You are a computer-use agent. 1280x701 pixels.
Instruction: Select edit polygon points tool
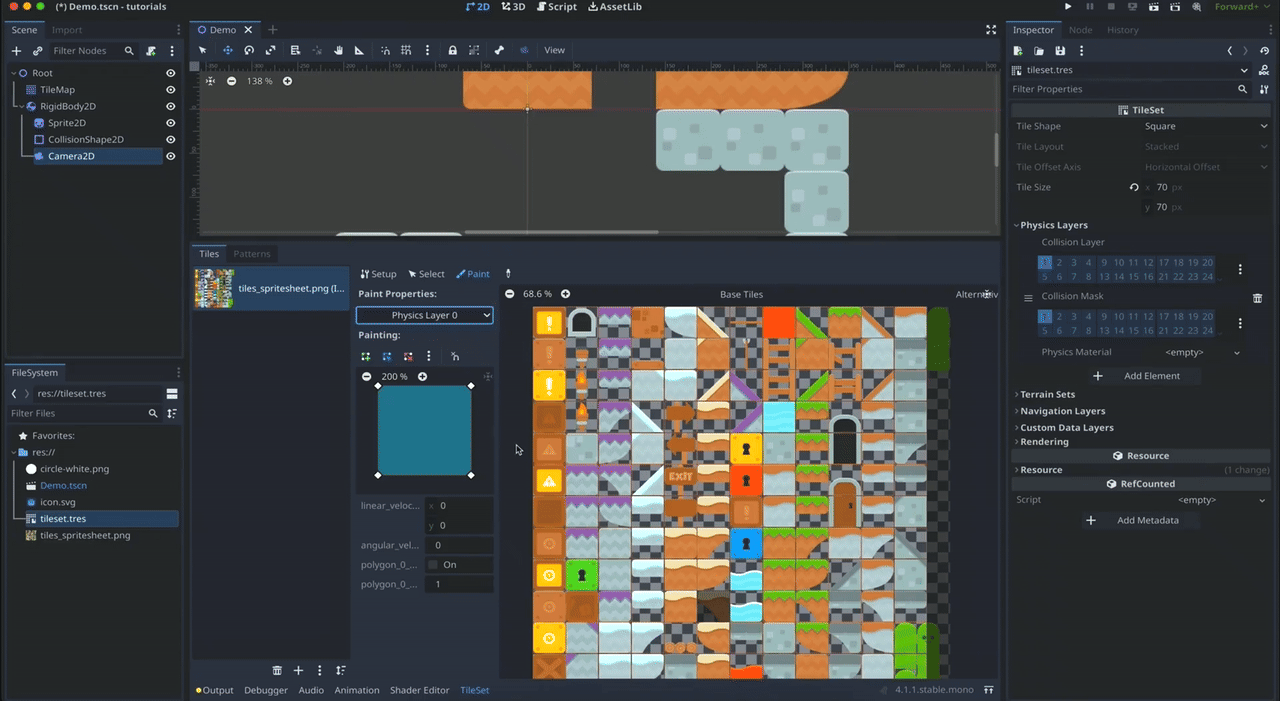click(x=387, y=356)
